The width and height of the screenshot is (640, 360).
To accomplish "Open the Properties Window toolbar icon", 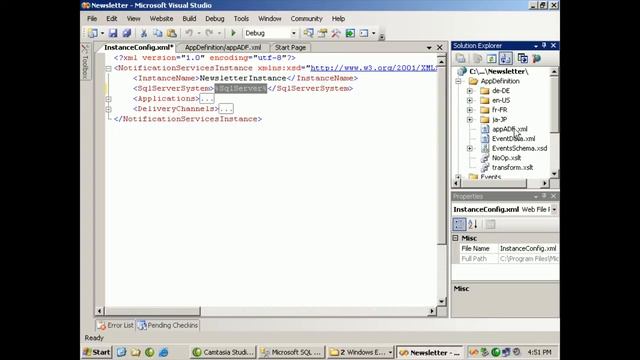I will 322,33.
